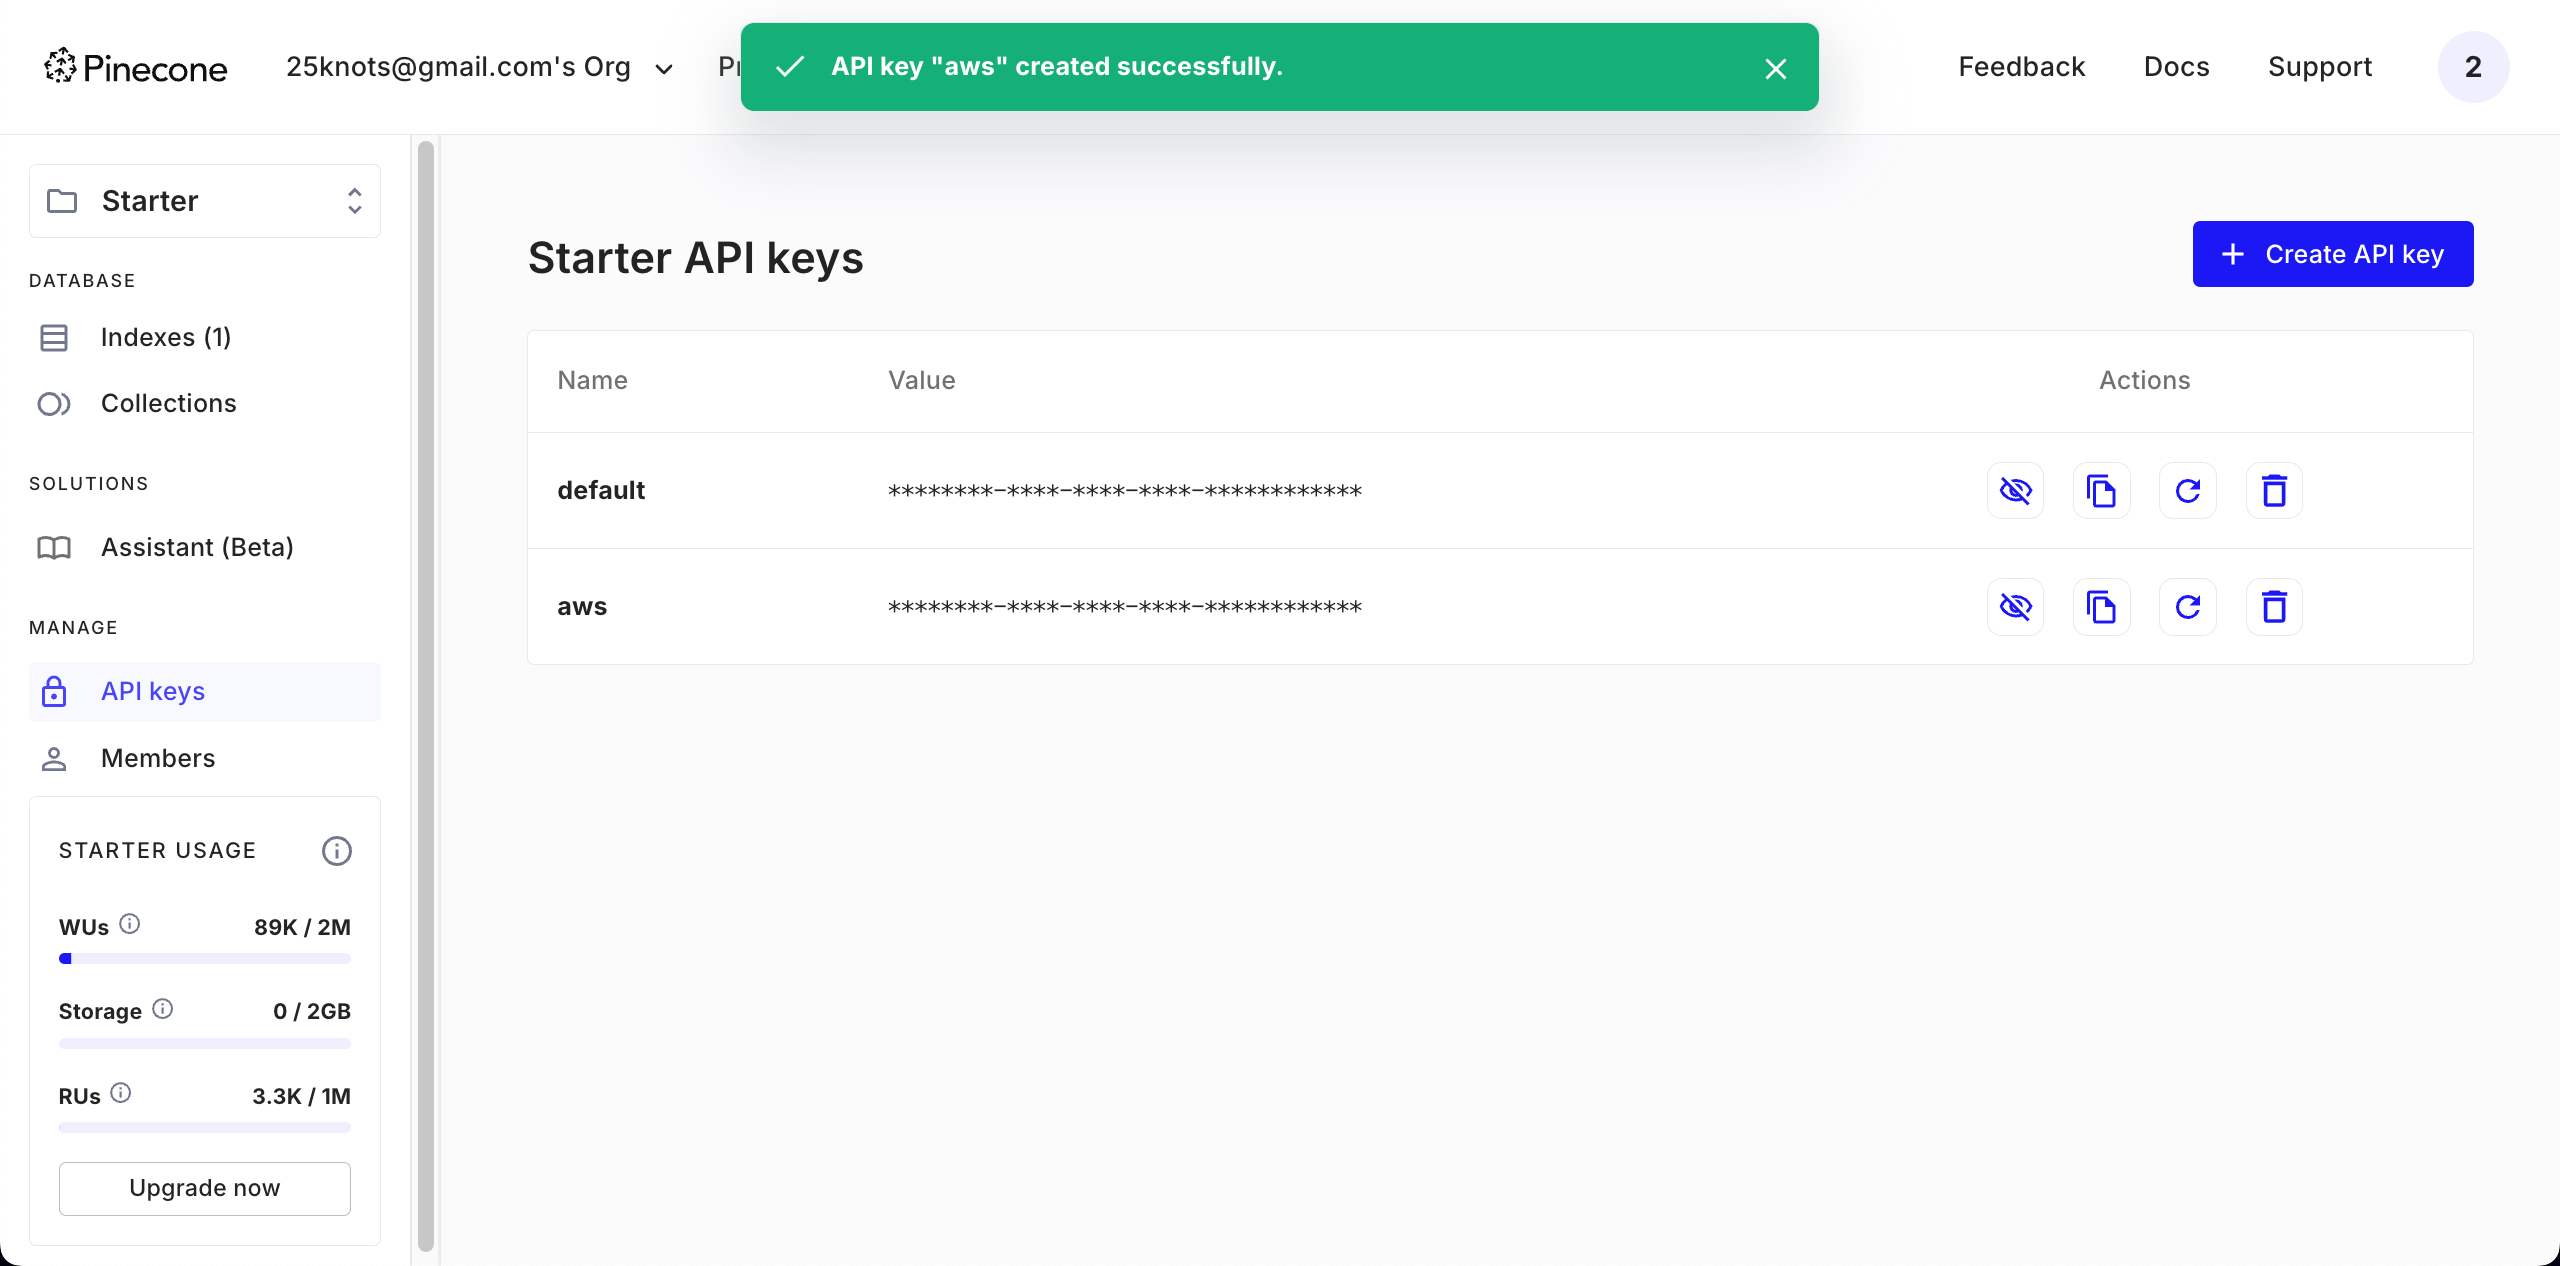The image size is (2560, 1266).
Task: Rotate the aws API key
Action: point(2188,607)
